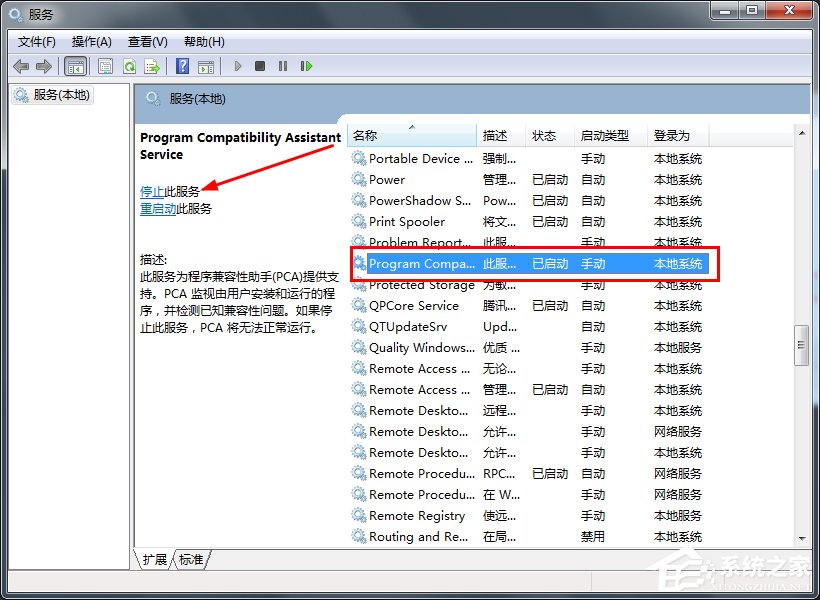Open the 查看(V) menu
This screenshot has width=820, height=600.
(146, 41)
